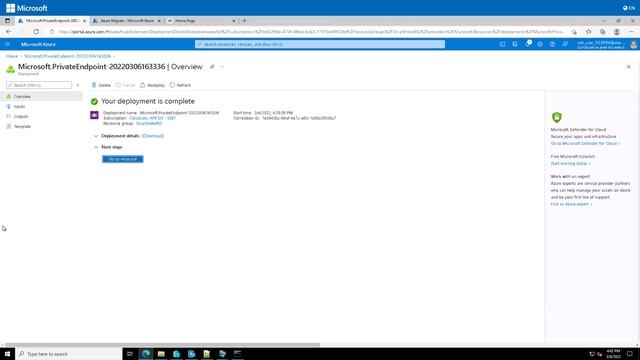Expand the Deployment details section
Screen dimensions: 640x360
point(96,136)
